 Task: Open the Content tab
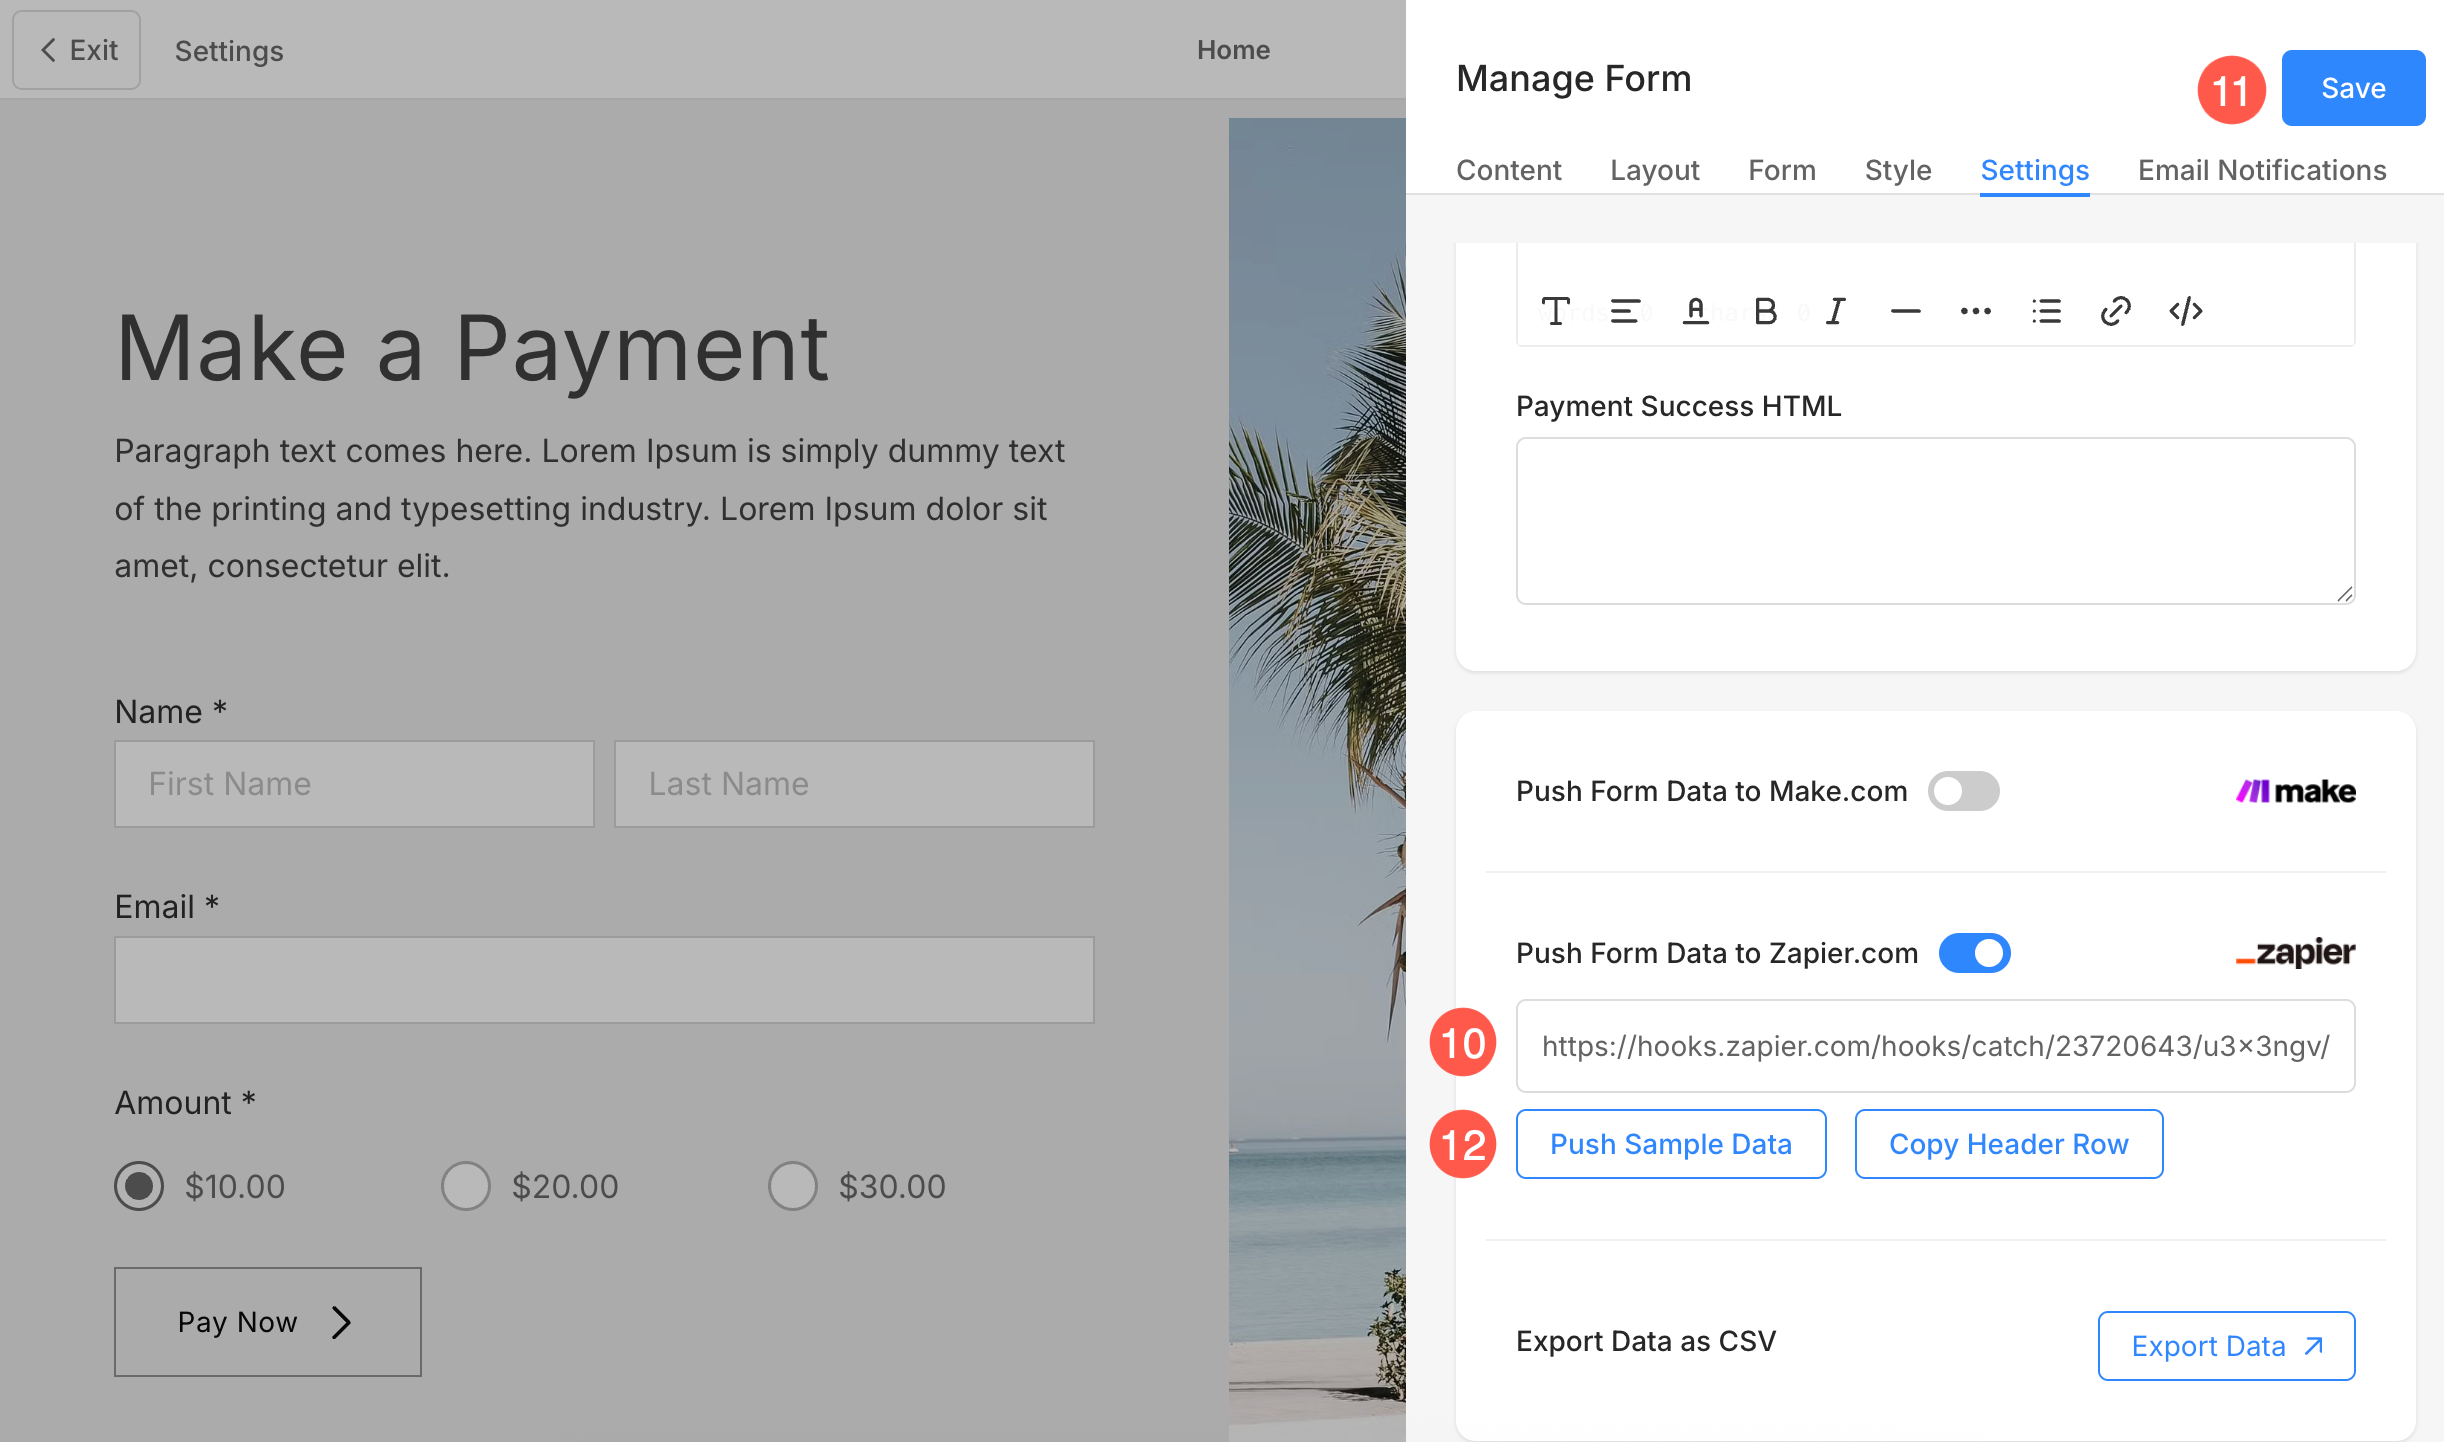click(x=1508, y=170)
